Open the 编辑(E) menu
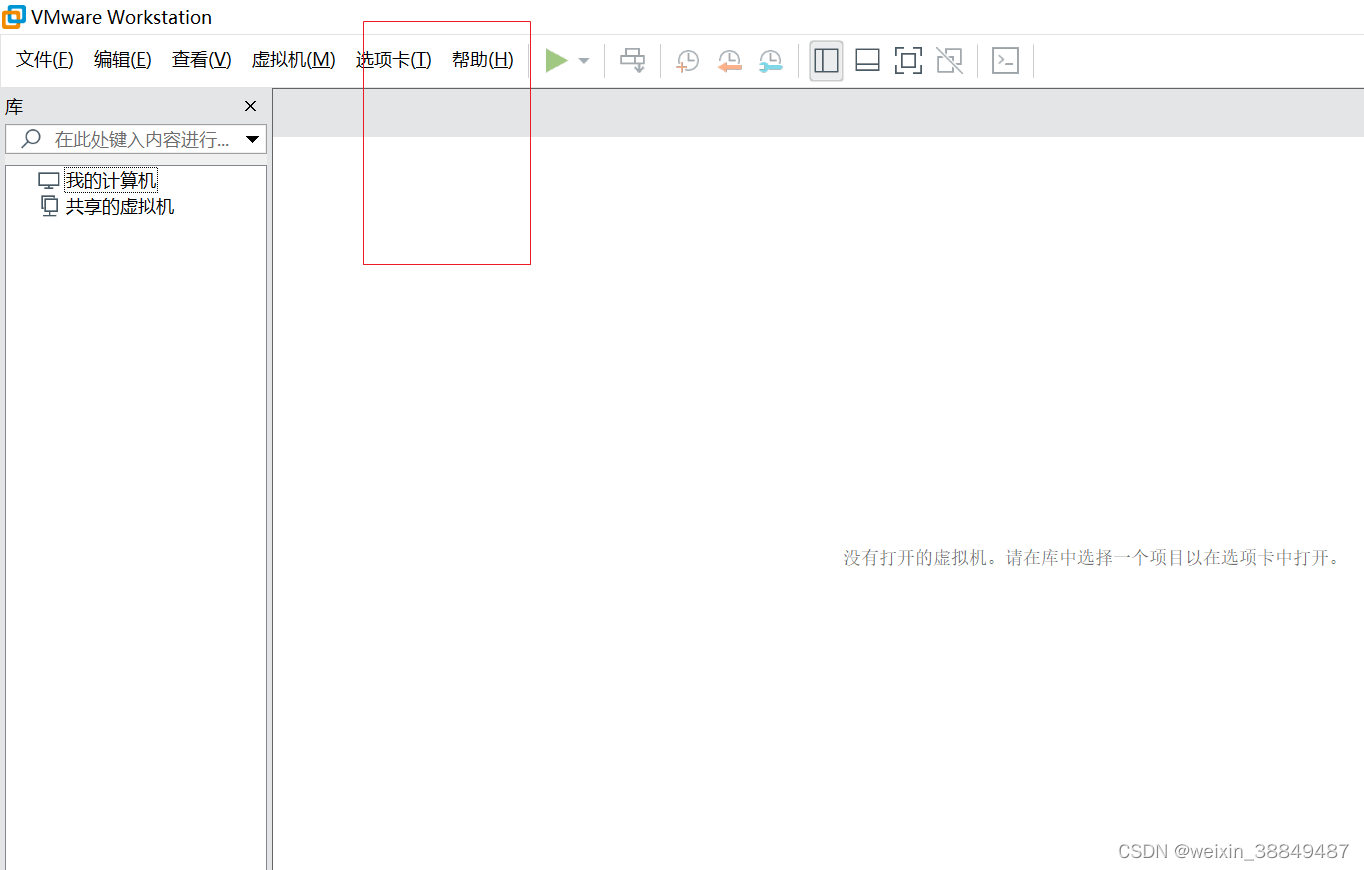The width and height of the screenshot is (1364, 870). [x=123, y=60]
